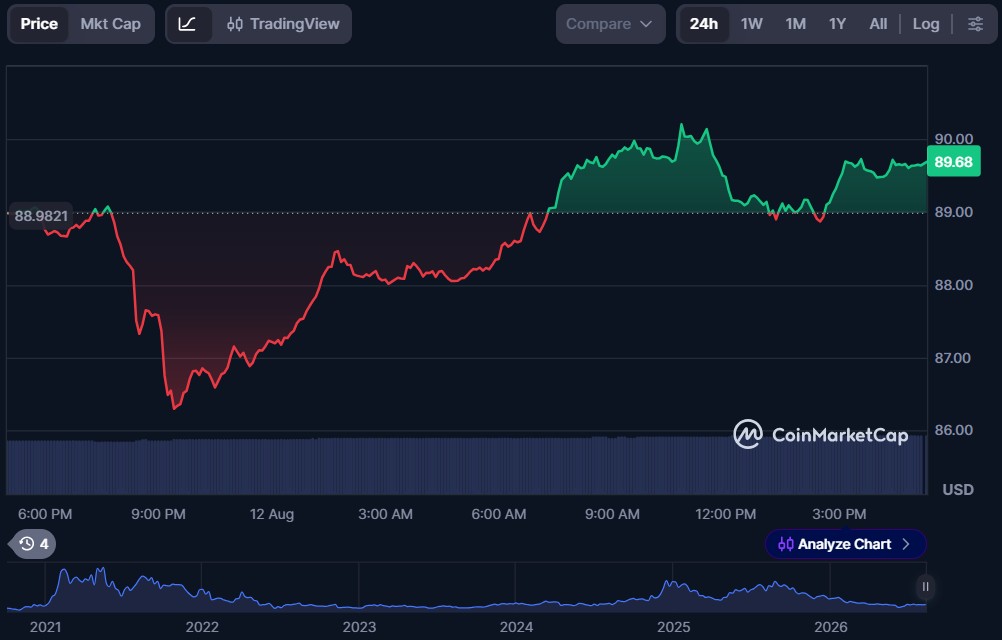
Task: Click the USD currency label
Action: [x=958, y=490]
